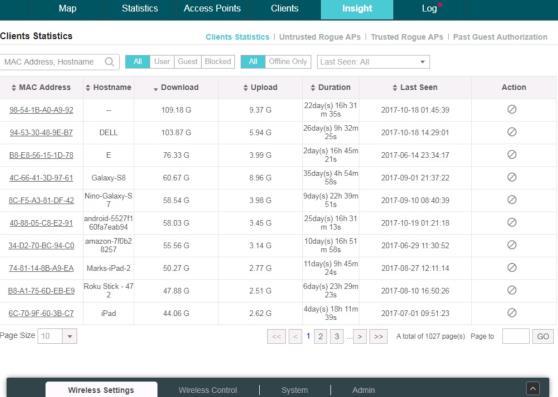558x397 pixels.
Task: Sort table by MAC Address column
Action: (41, 88)
